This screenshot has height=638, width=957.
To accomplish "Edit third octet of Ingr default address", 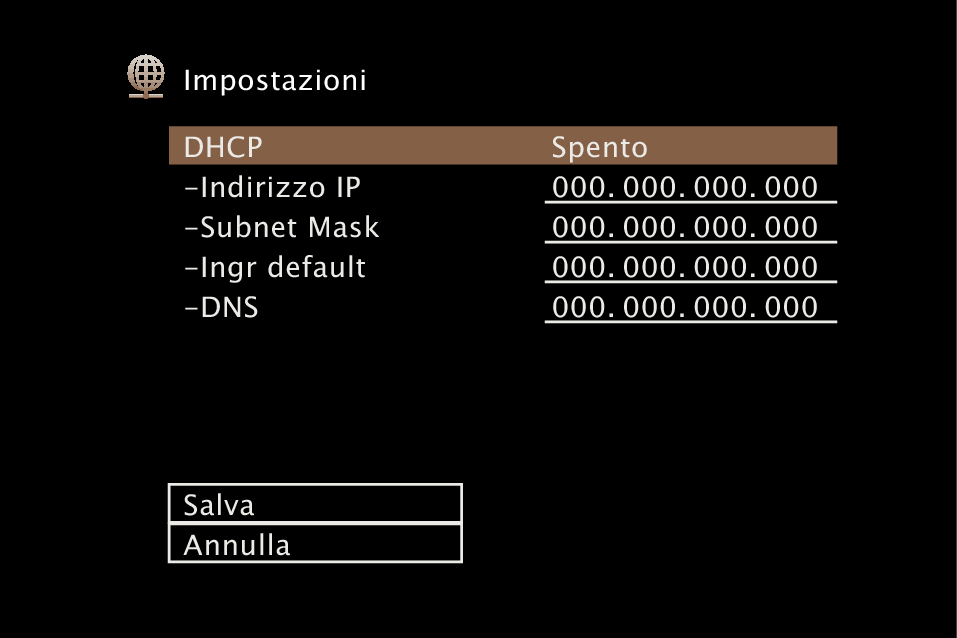I will 721,267.
